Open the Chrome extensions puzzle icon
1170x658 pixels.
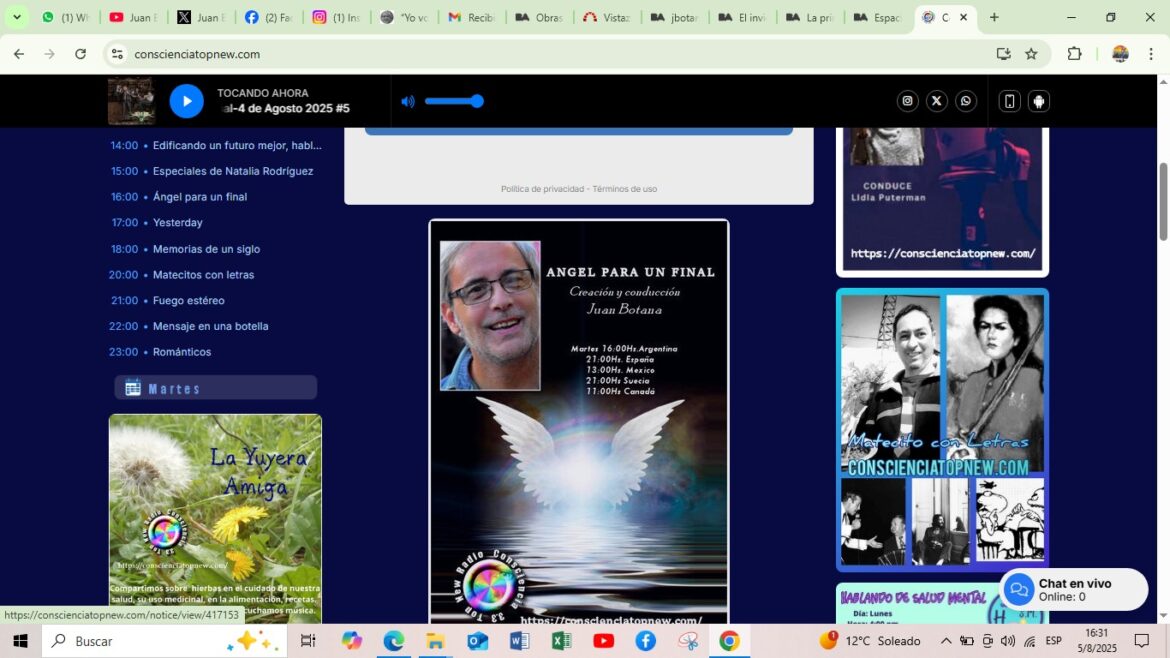[x=1075, y=54]
